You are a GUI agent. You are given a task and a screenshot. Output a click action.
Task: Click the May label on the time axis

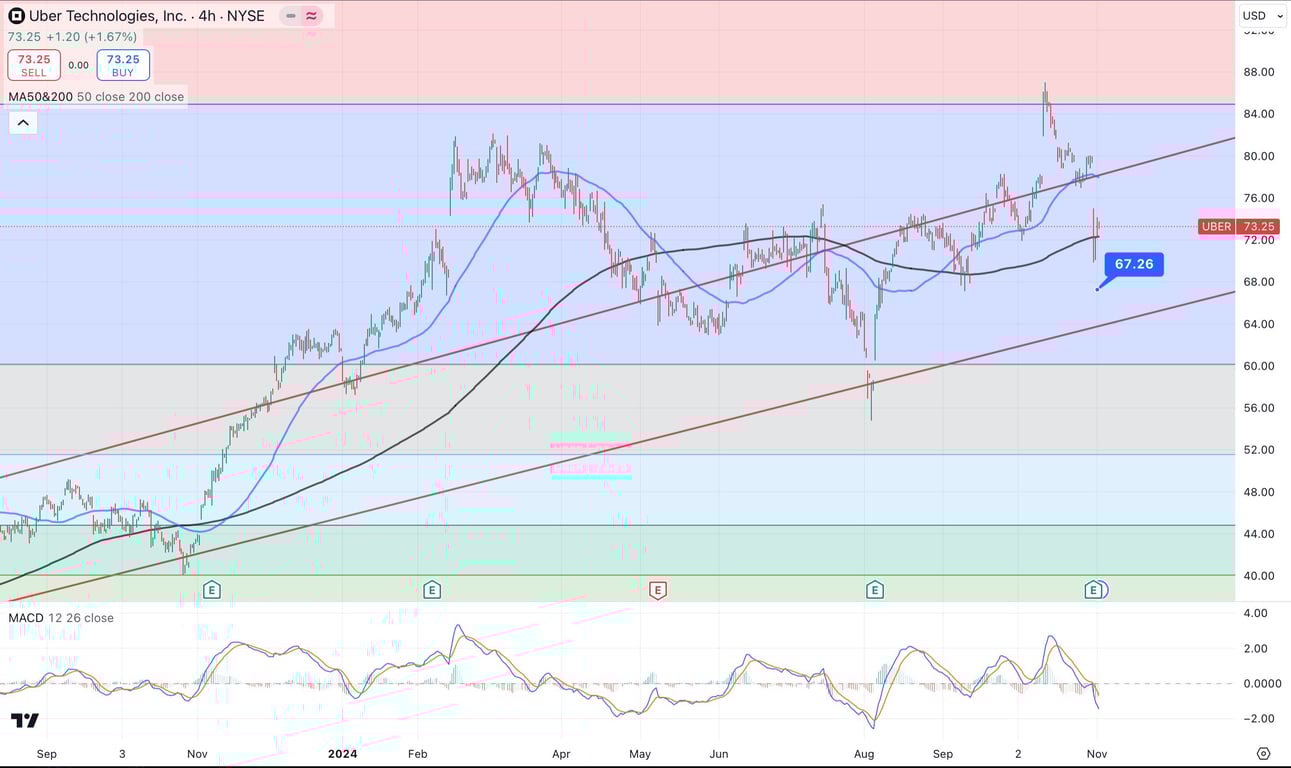pyautogui.click(x=640, y=753)
